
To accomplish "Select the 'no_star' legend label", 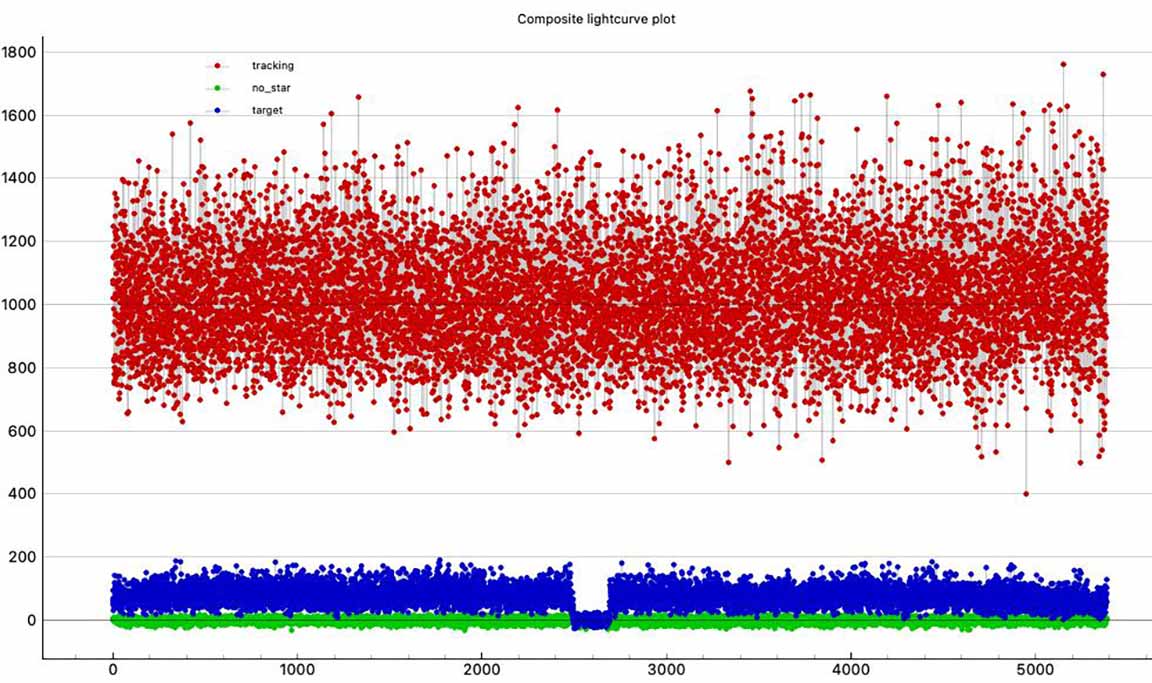I will 271,88.
